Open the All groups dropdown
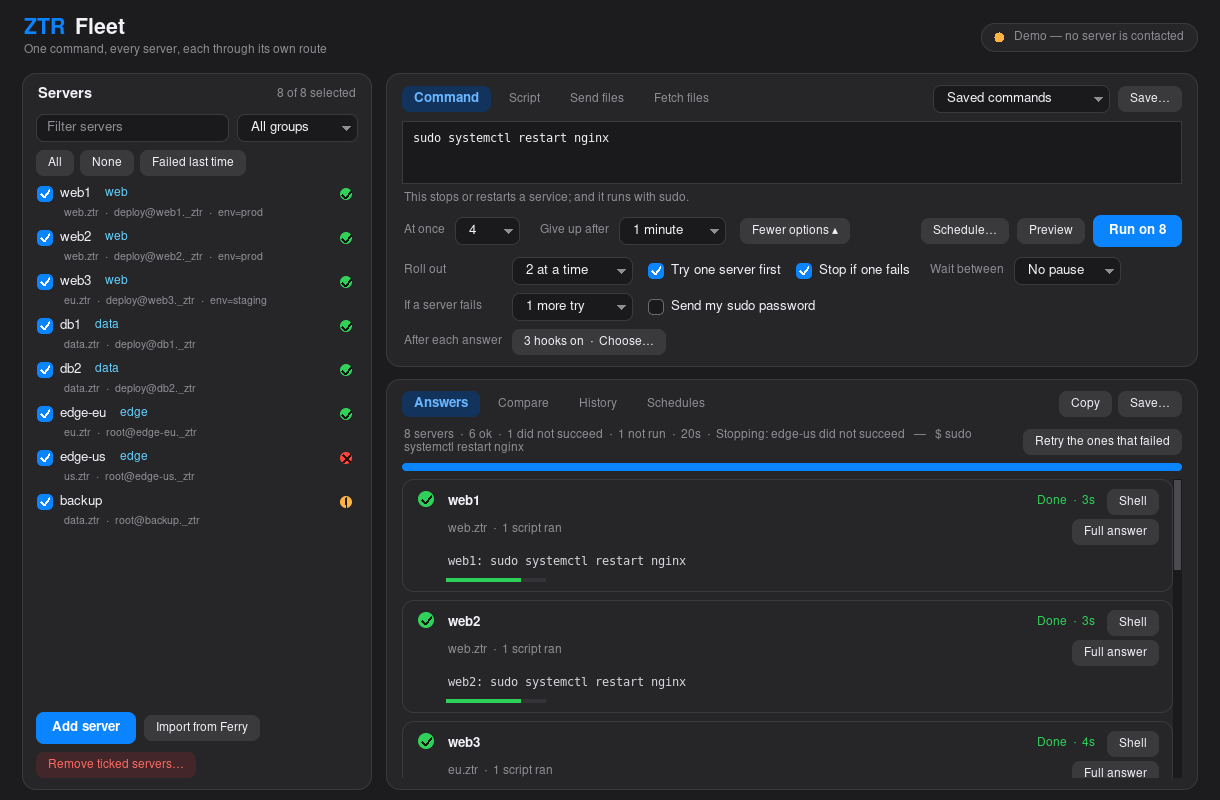This screenshot has height=800, width=1220. tap(297, 128)
